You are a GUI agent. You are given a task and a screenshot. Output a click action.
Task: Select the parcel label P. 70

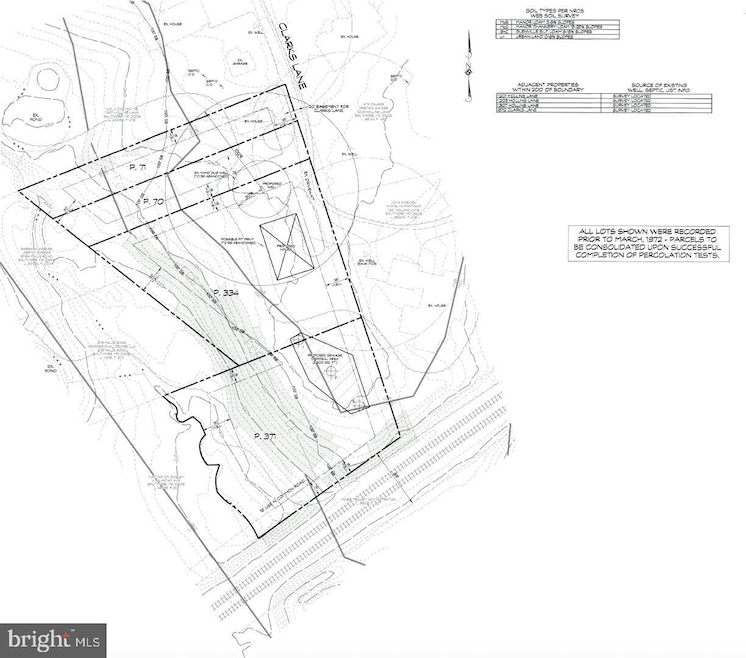[x=152, y=202]
